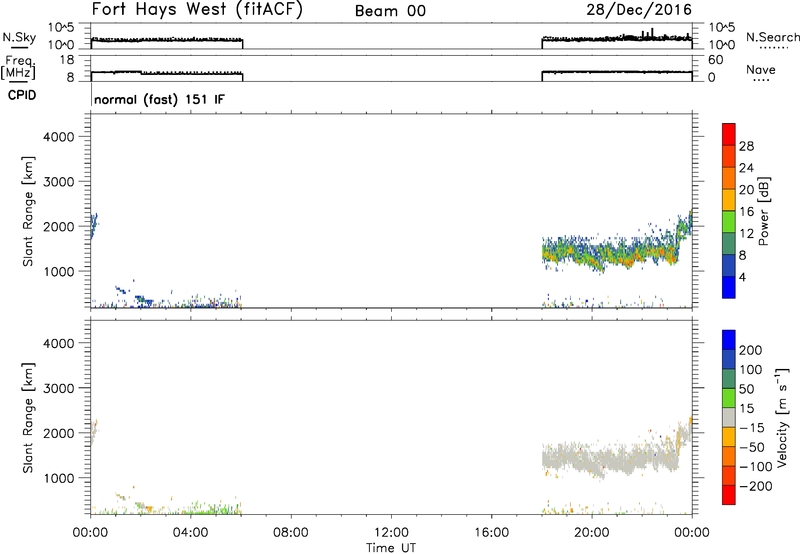Select the red top segment of Power colorbar
The image size is (800, 554).
(x=729, y=134)
